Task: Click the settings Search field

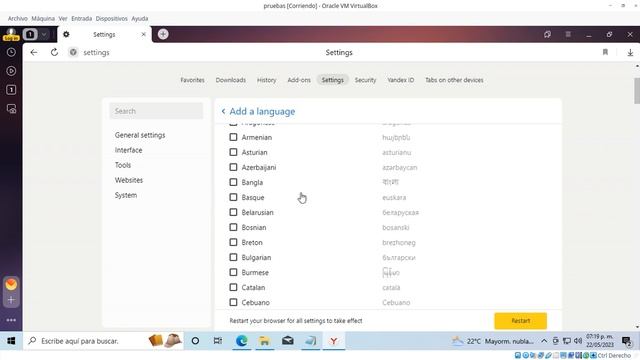Action: [156, 111]
